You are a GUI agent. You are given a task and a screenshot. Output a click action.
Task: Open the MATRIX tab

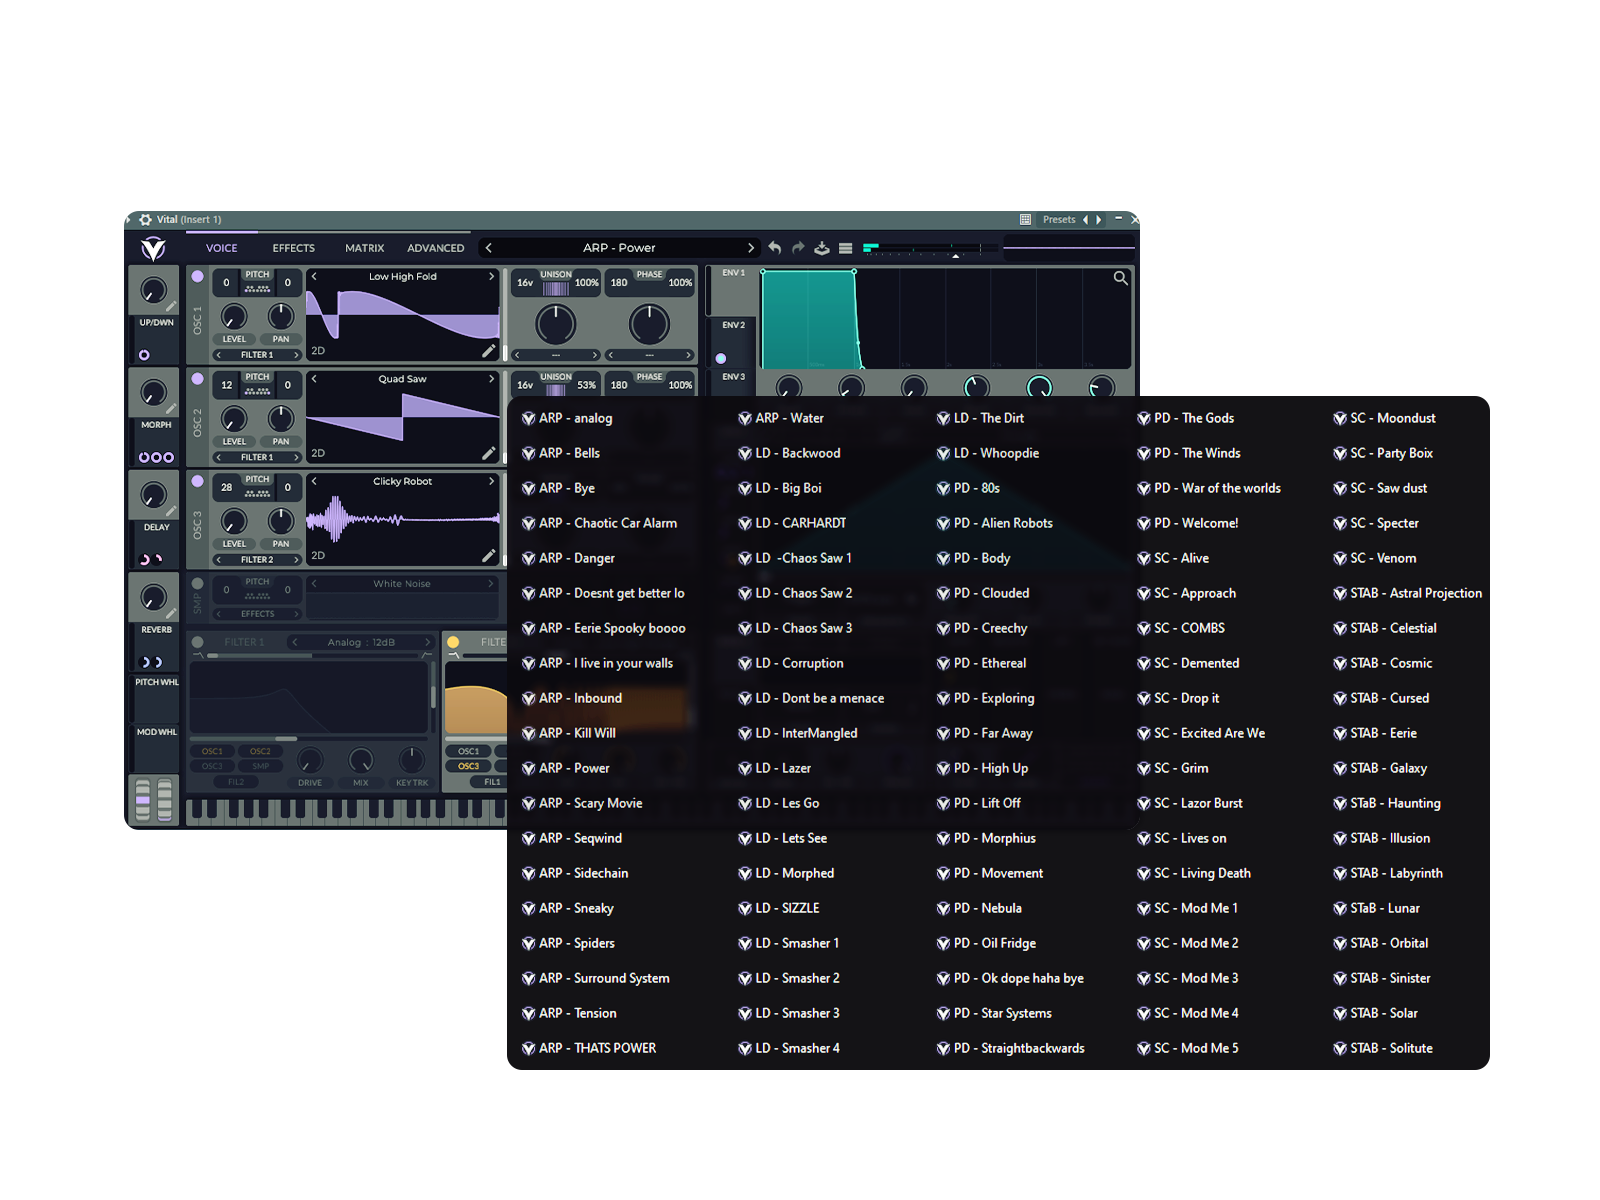pyautogui.click(x=364, y=248)
